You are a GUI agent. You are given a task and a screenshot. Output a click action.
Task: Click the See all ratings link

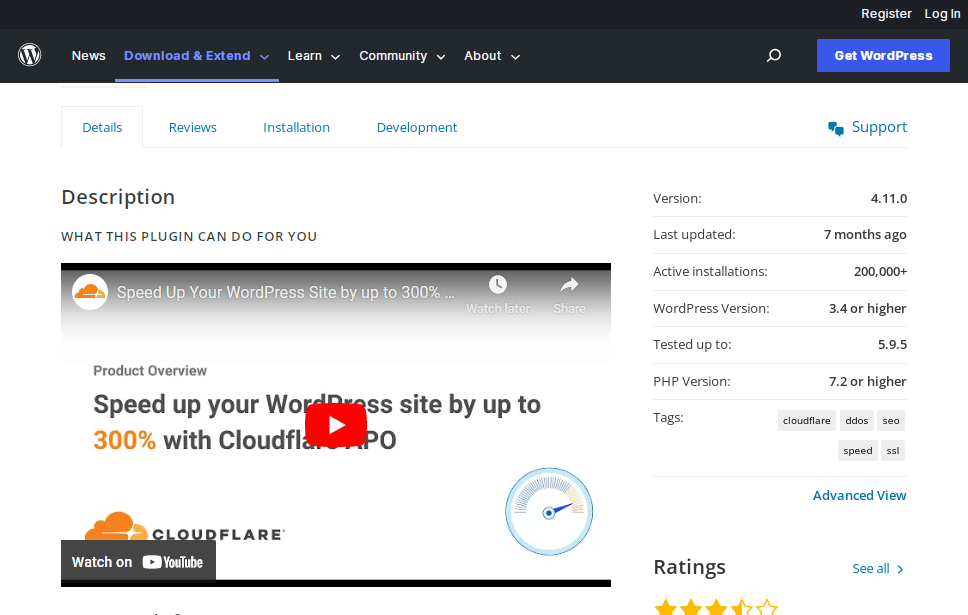pos(870,569)
